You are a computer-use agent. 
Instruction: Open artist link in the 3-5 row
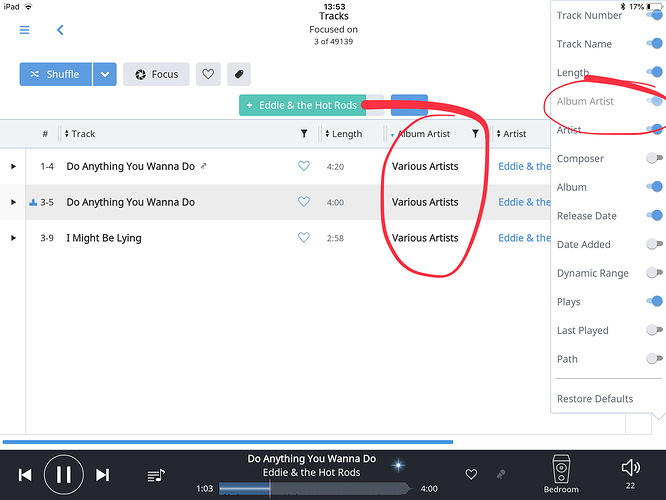524,202
